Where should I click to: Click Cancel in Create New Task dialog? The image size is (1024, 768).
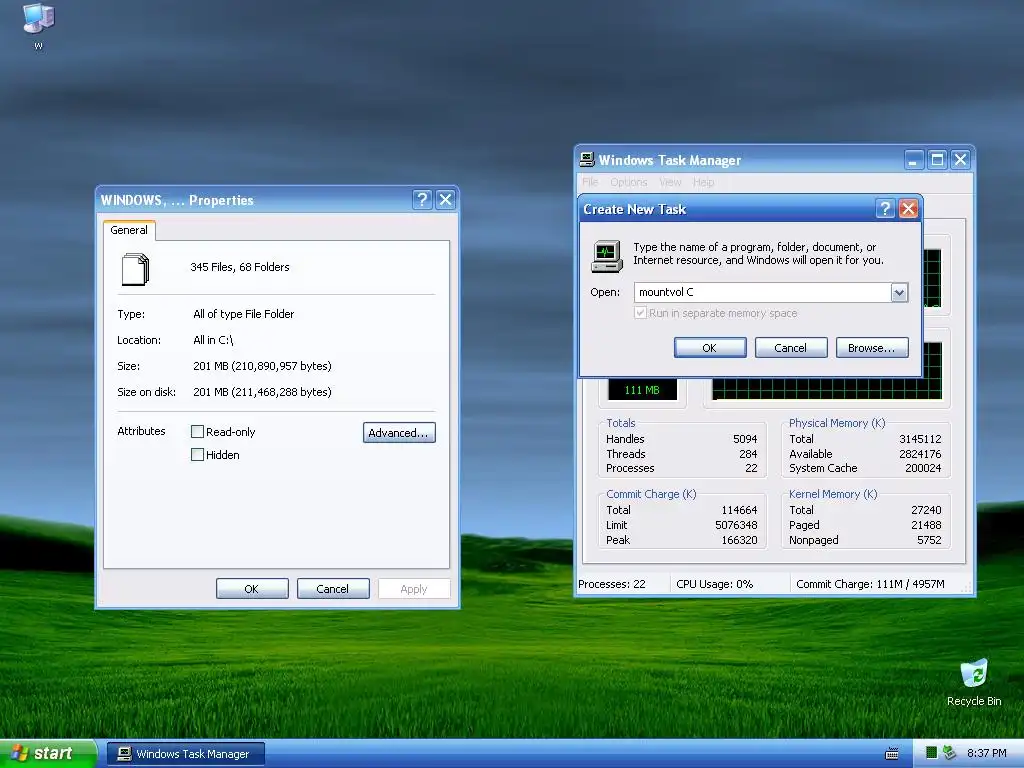(x=791, y=348)
